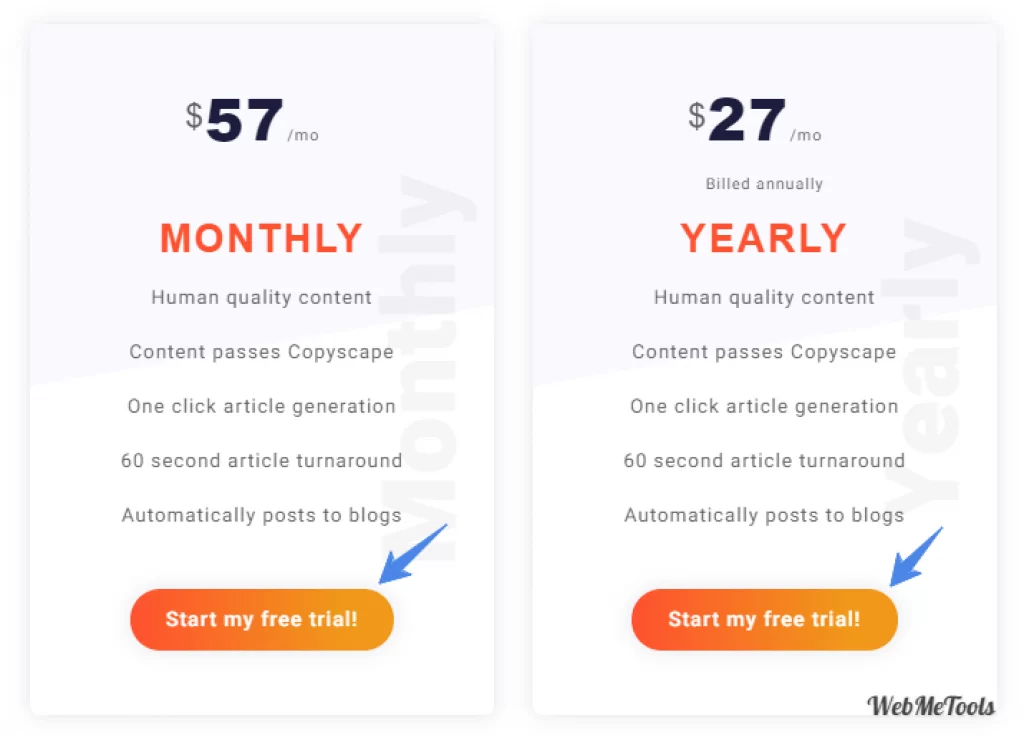Click the Billed annually note
Viewport: 1024px width, 738px height.
764,184
